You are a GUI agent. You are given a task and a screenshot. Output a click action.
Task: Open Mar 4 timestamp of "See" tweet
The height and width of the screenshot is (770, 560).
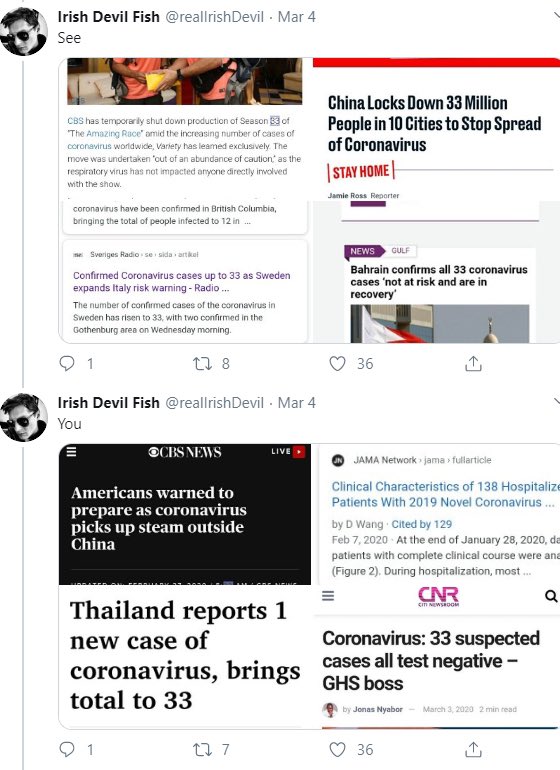(297, 17)
